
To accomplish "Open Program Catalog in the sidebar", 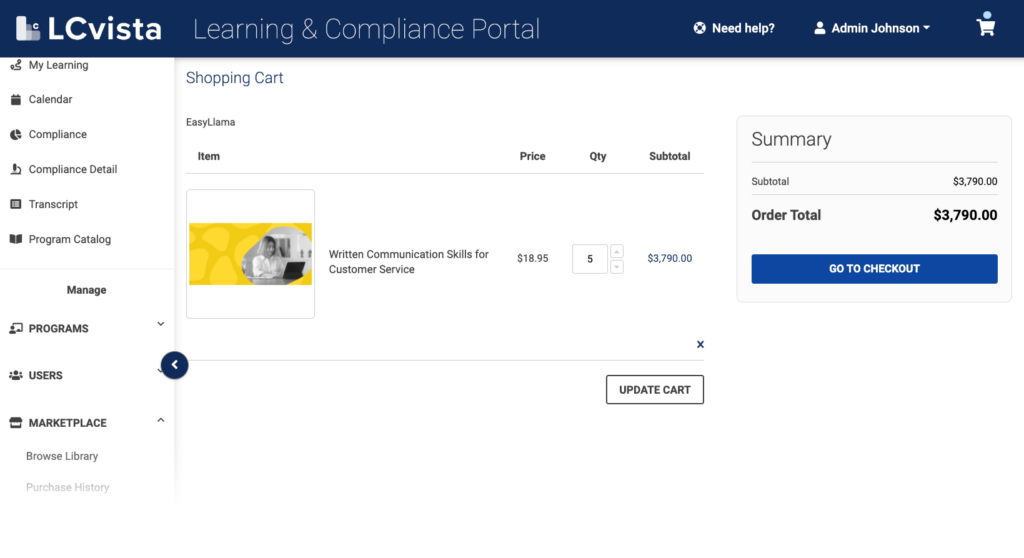I will tap(69, 239).
